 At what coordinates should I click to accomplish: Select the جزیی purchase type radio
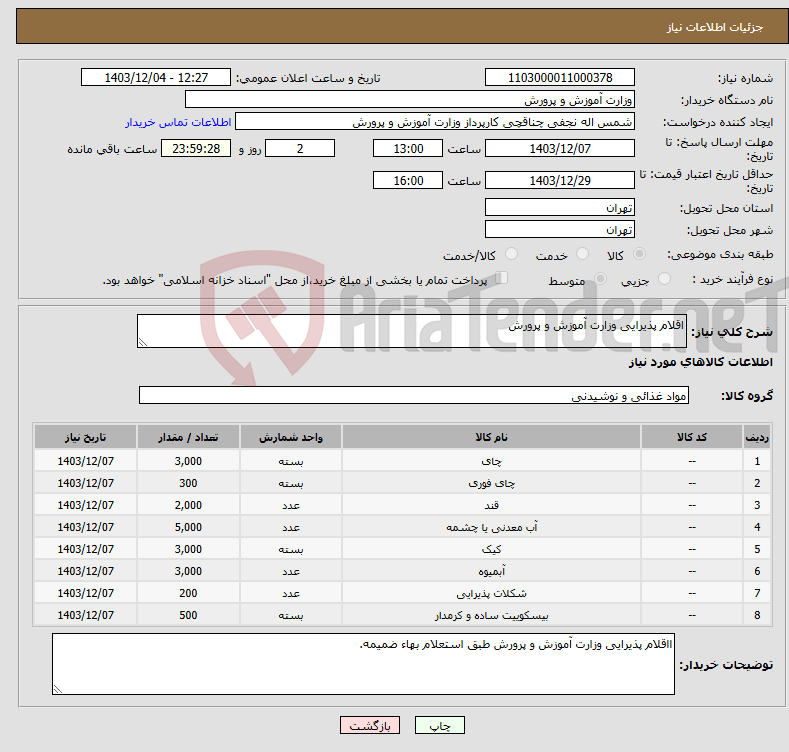[x=664, y=278]
